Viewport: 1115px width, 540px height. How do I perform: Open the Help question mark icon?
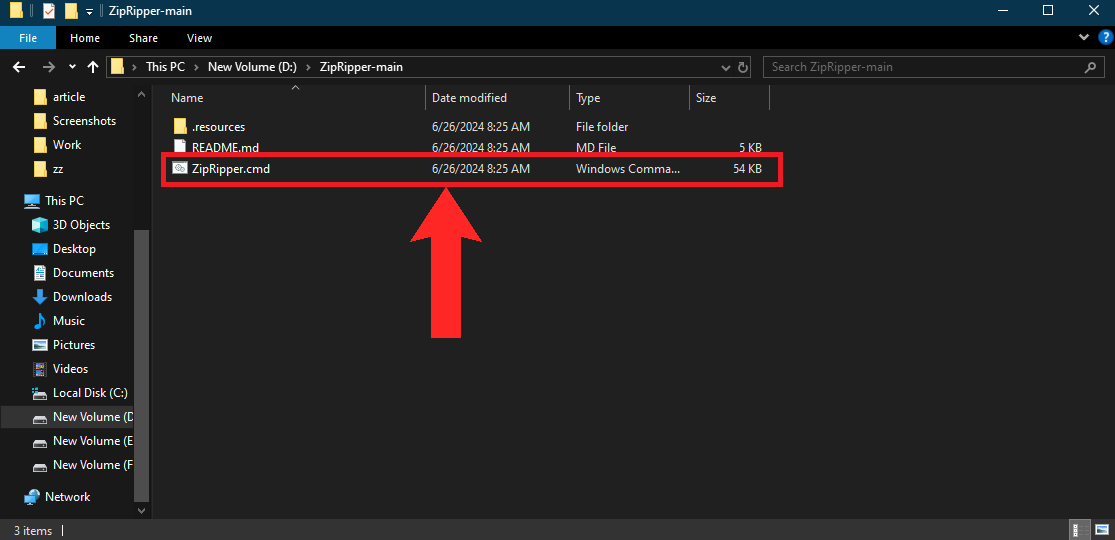pyautogui.click(x=1104, y=37)
